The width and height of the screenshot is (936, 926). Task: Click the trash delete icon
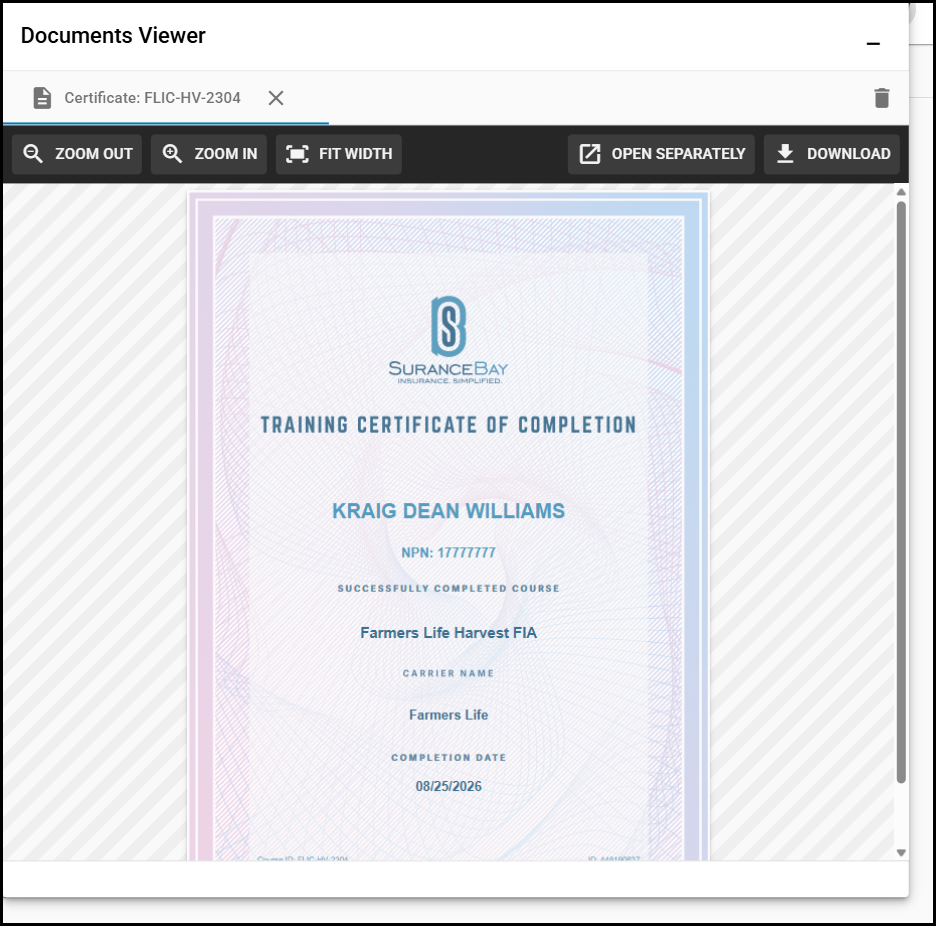[882, 98]
